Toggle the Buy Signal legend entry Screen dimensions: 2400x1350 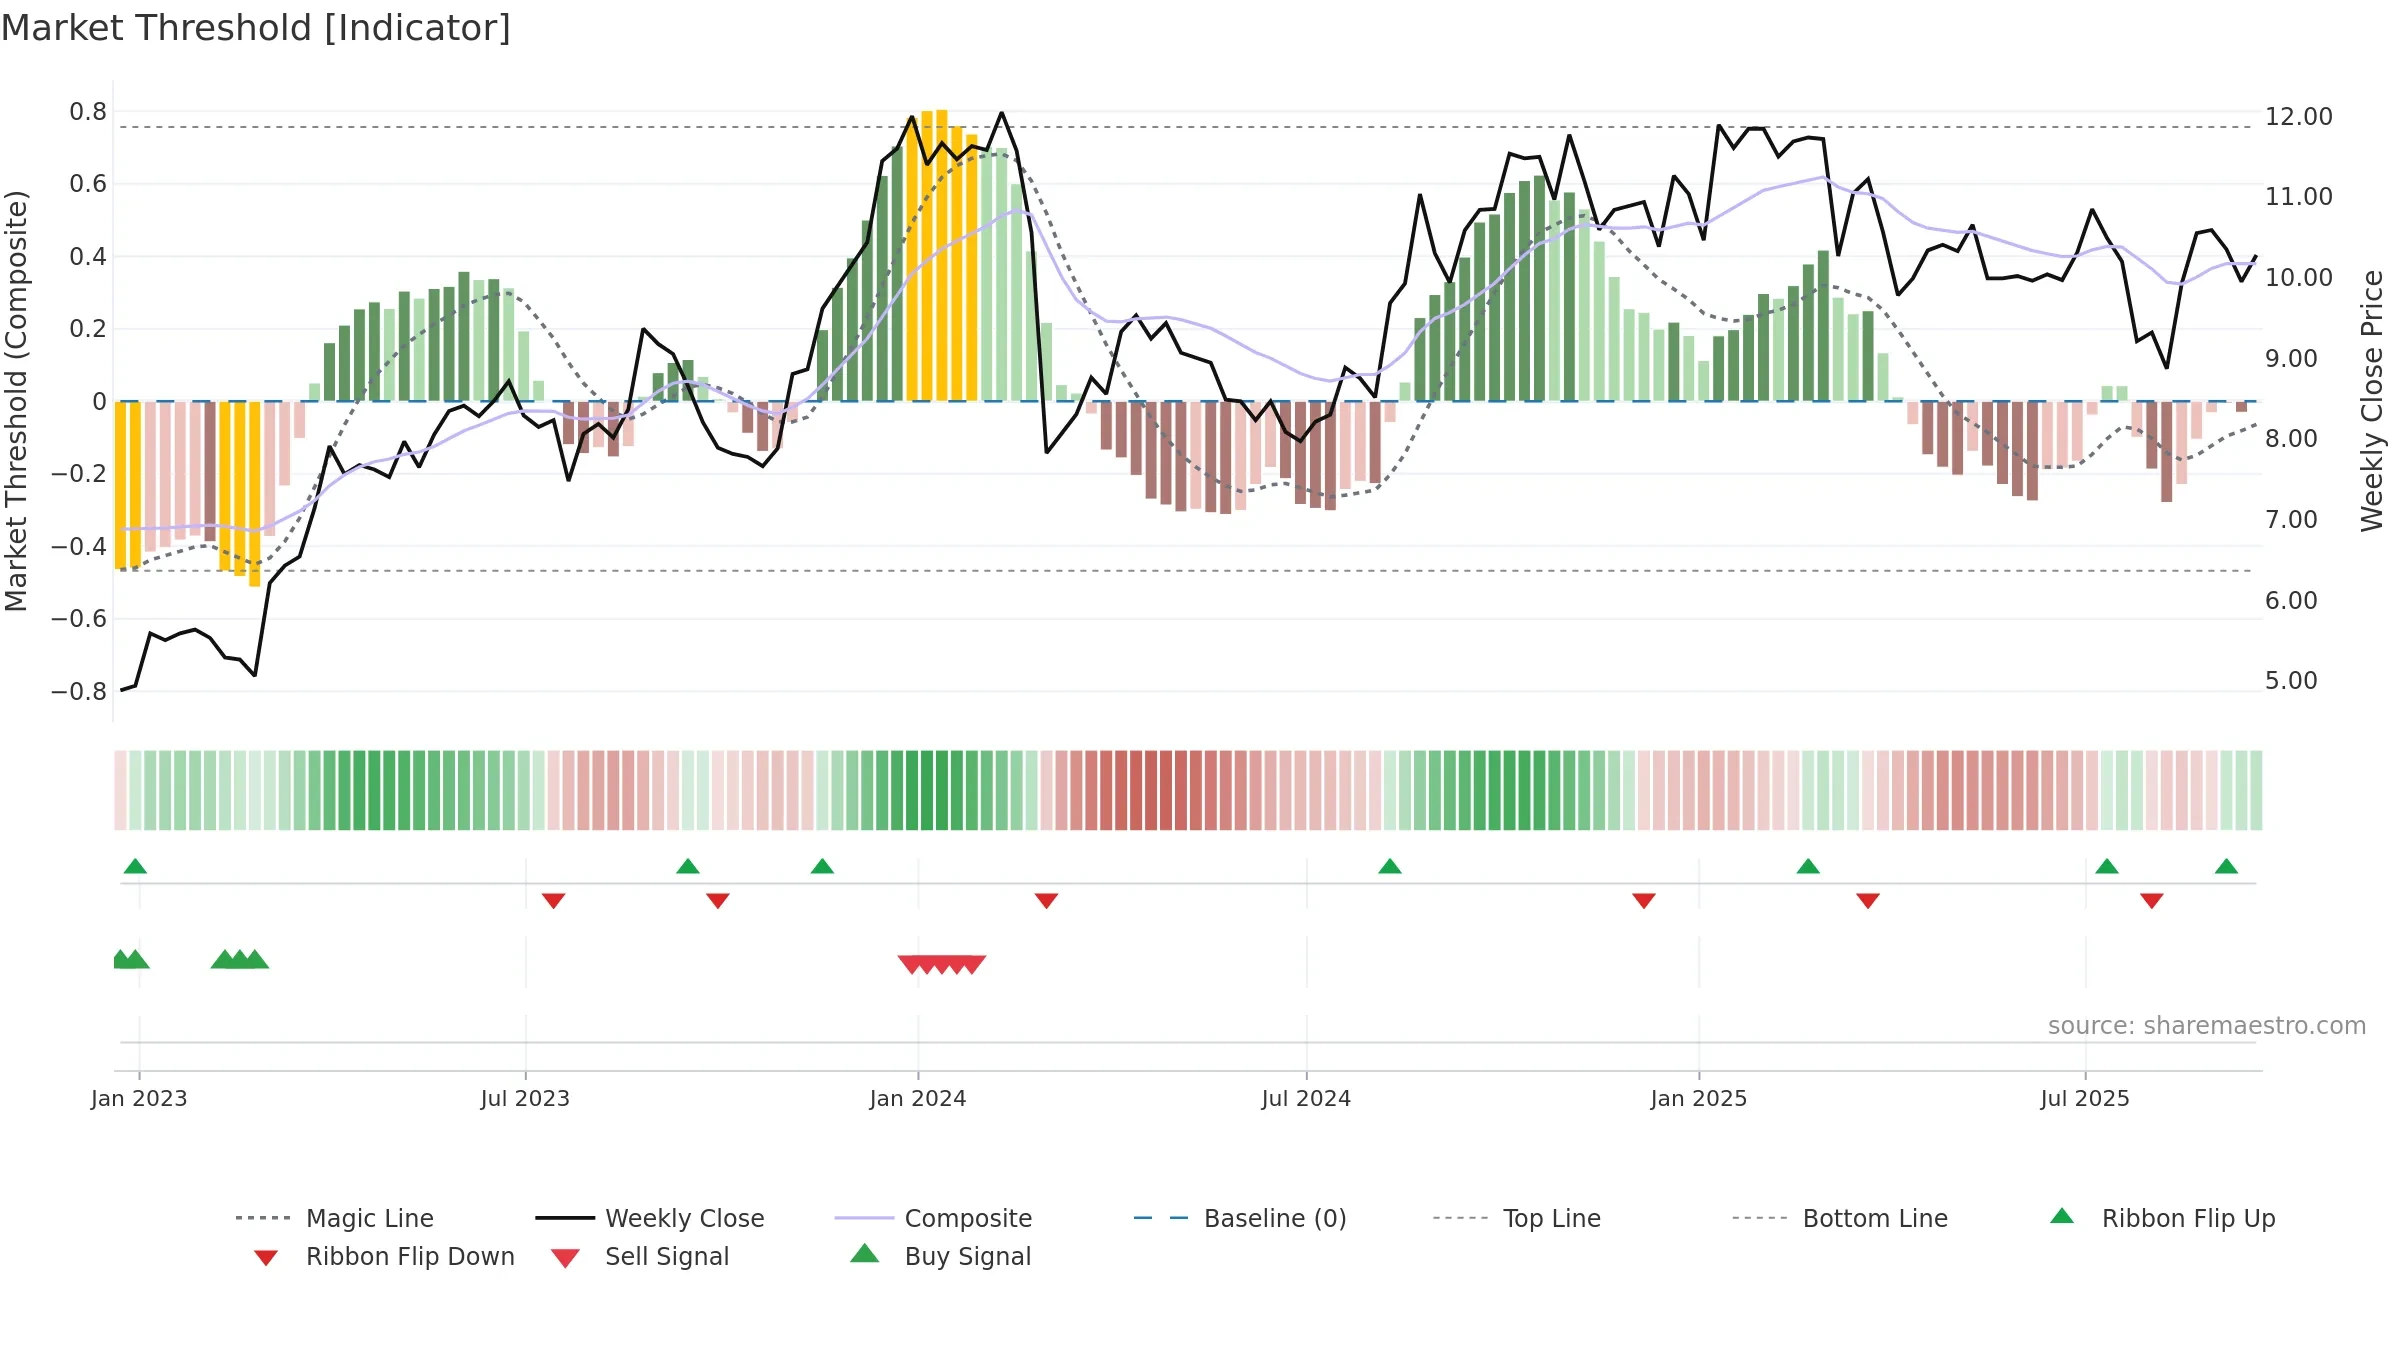pyautogui.click(x=940, y=1256)
